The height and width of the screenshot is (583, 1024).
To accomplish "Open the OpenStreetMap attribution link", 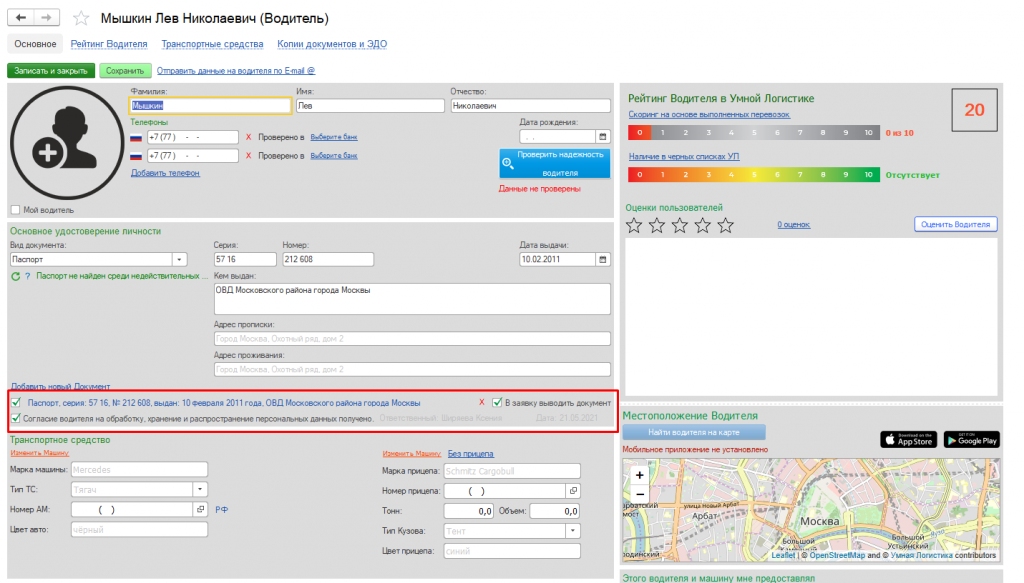I will pos(837,555).
